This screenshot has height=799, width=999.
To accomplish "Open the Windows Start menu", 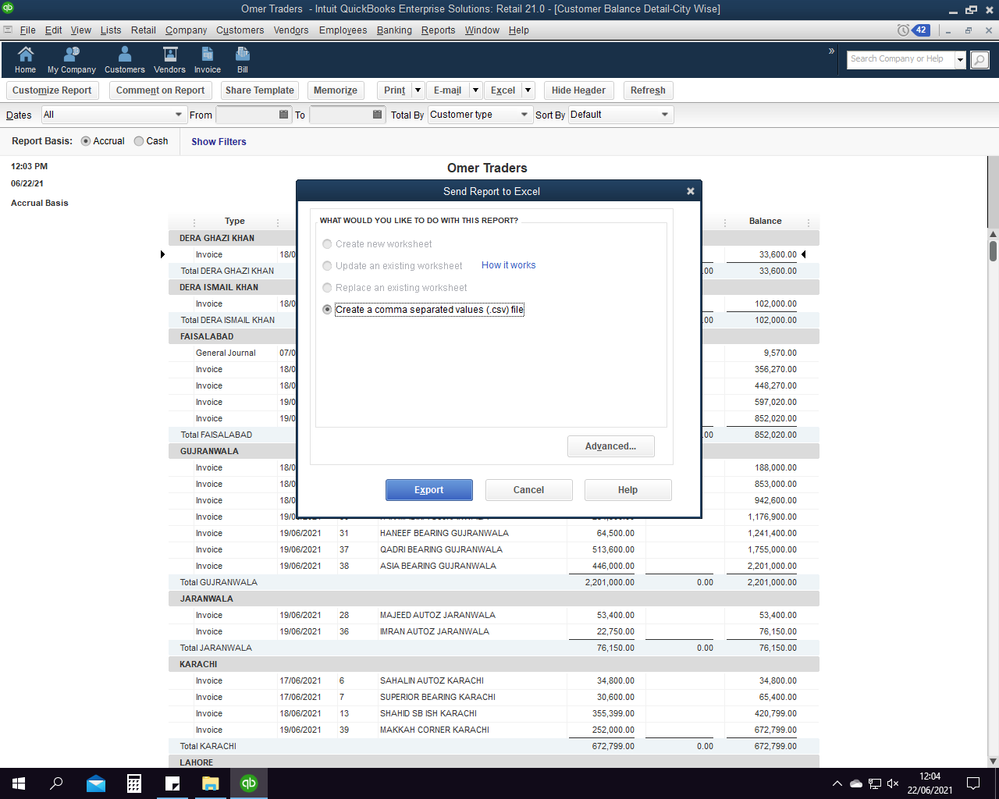I will tap(18, 783).
